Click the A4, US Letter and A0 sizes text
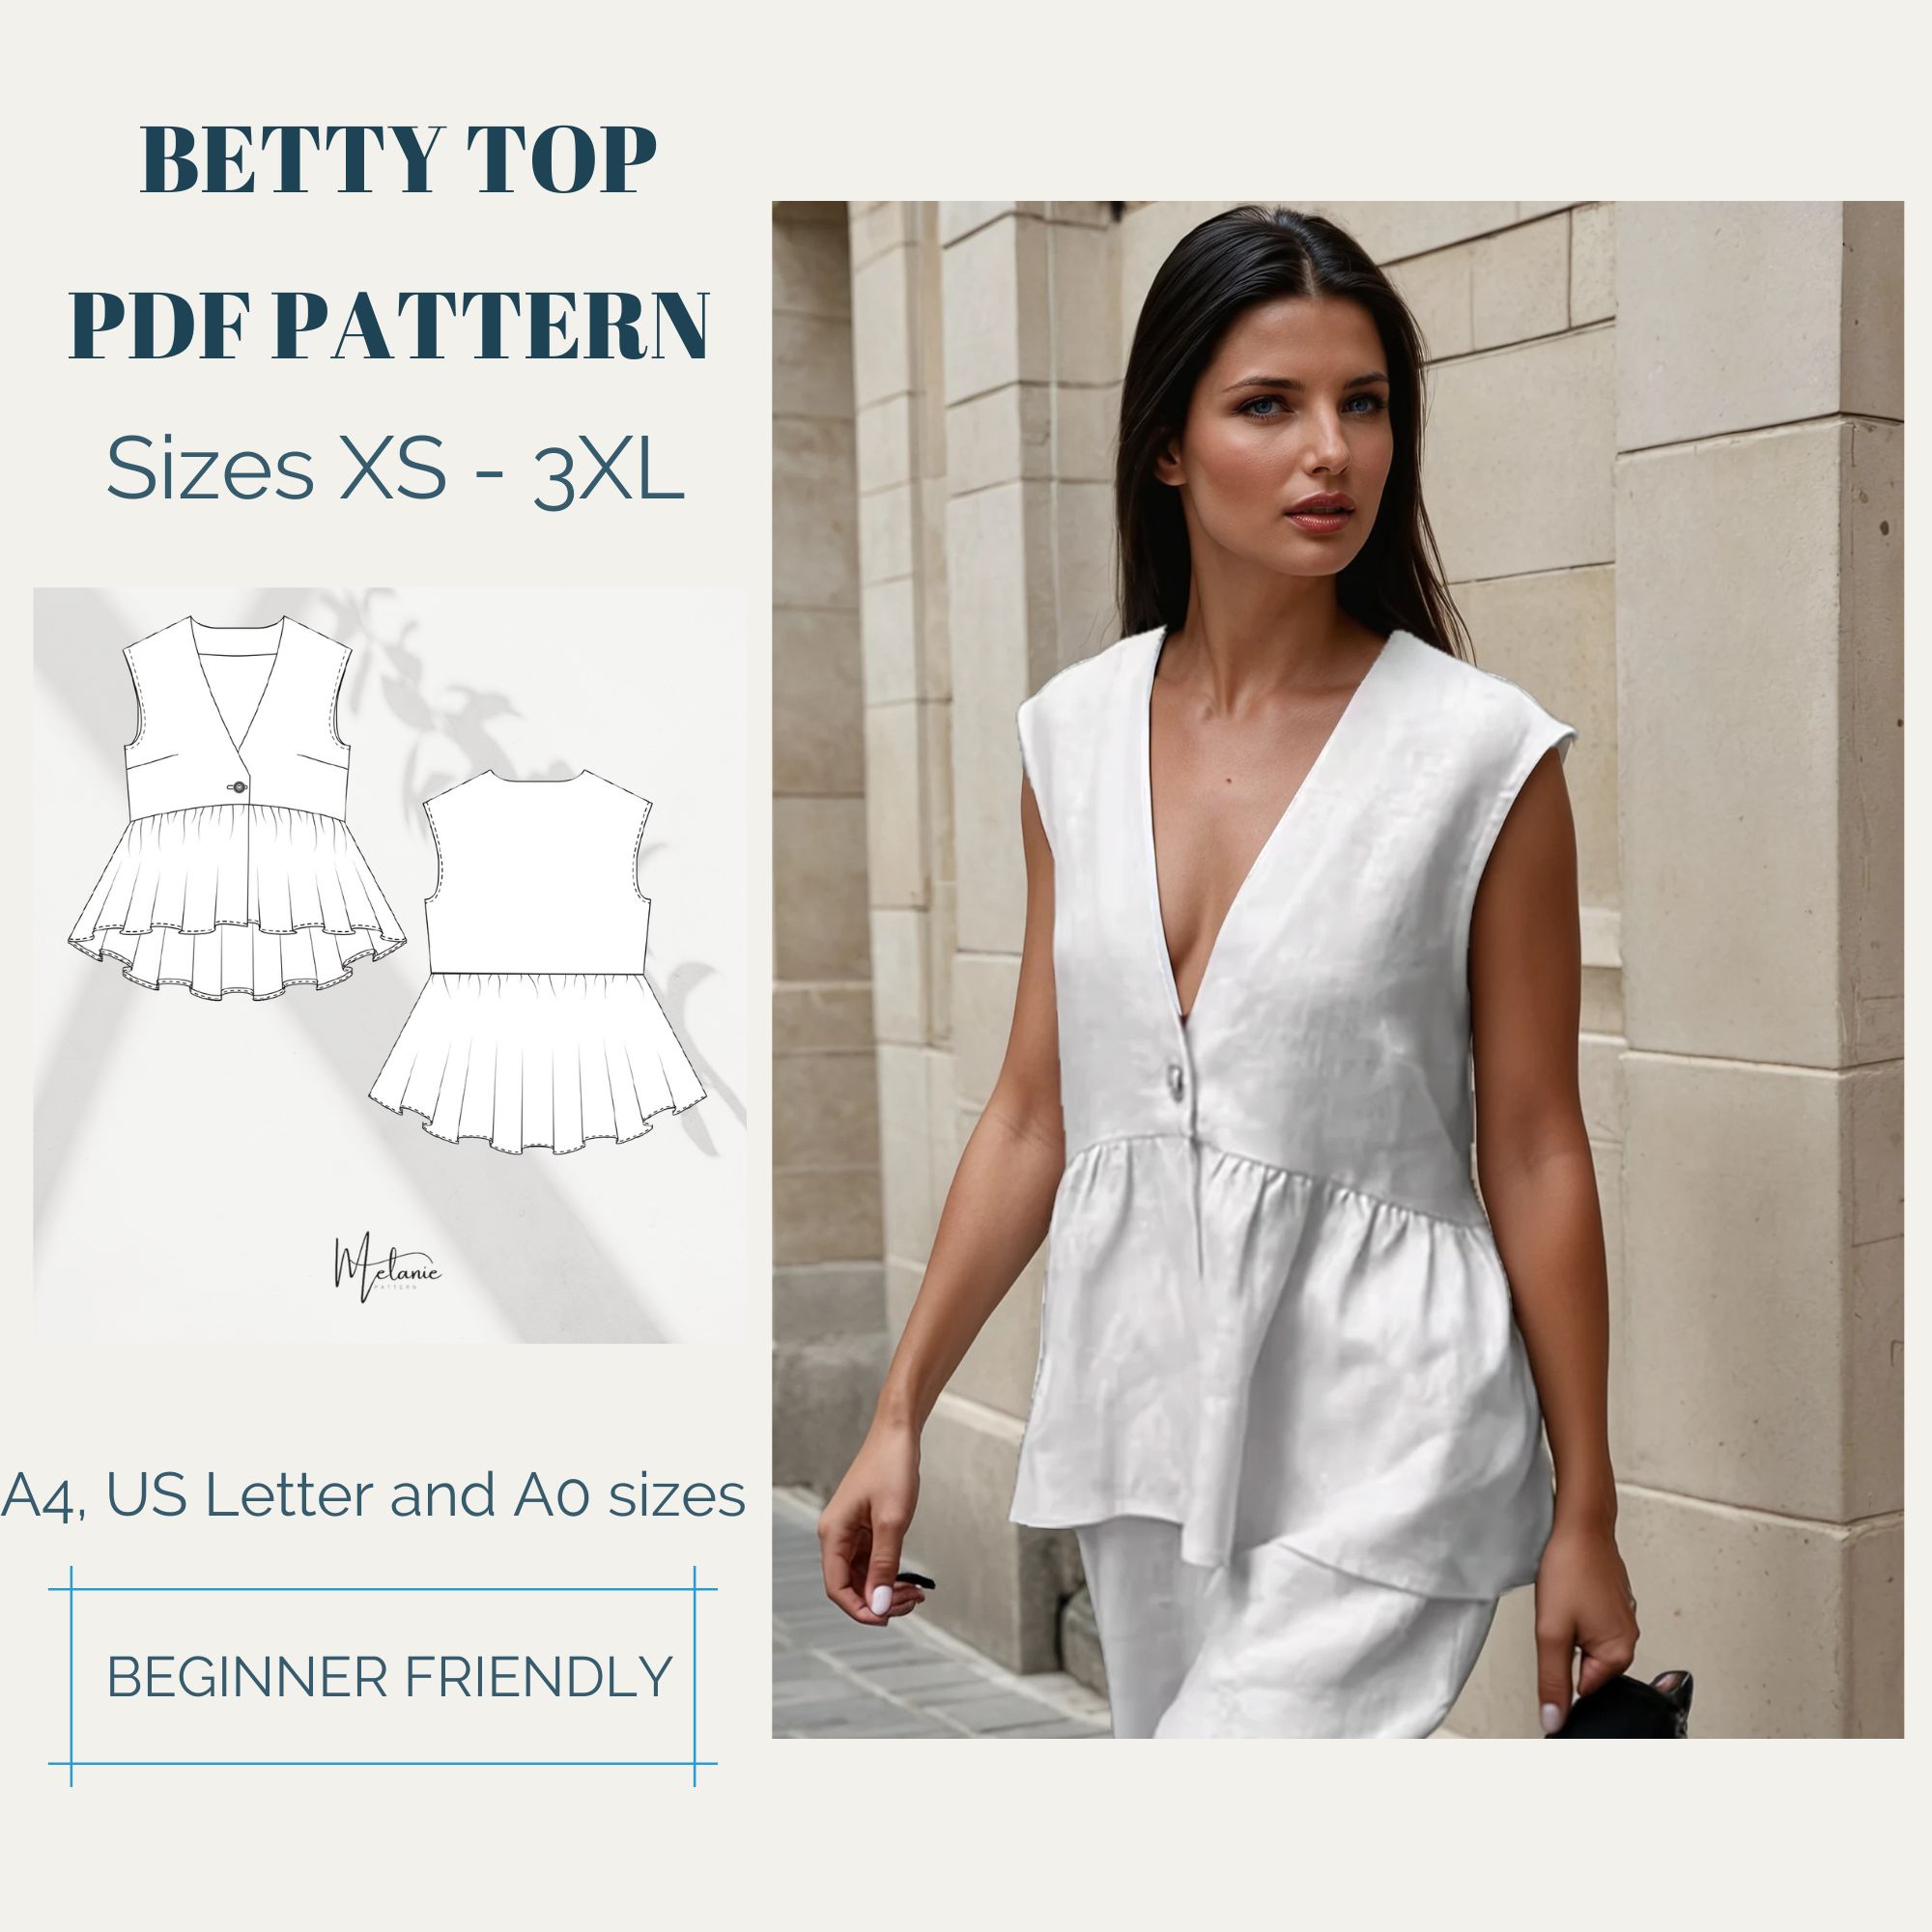 [x=373, y=1497]
